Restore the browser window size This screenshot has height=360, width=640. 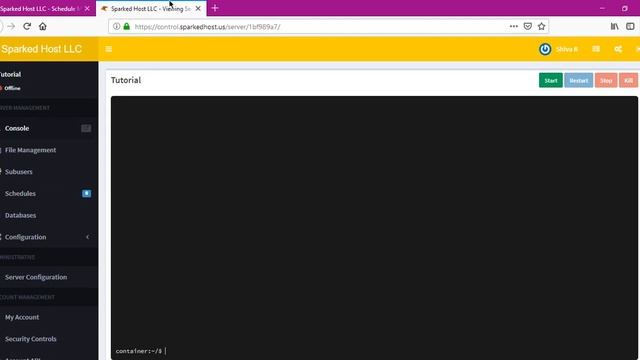[624, 8]
